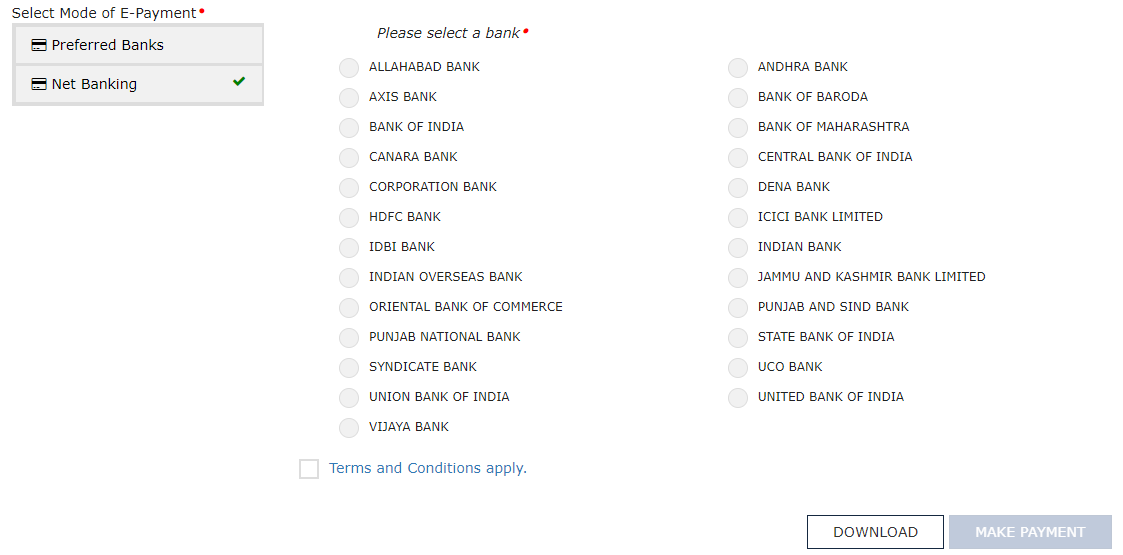Select United Bank of India option

[738, 398]
